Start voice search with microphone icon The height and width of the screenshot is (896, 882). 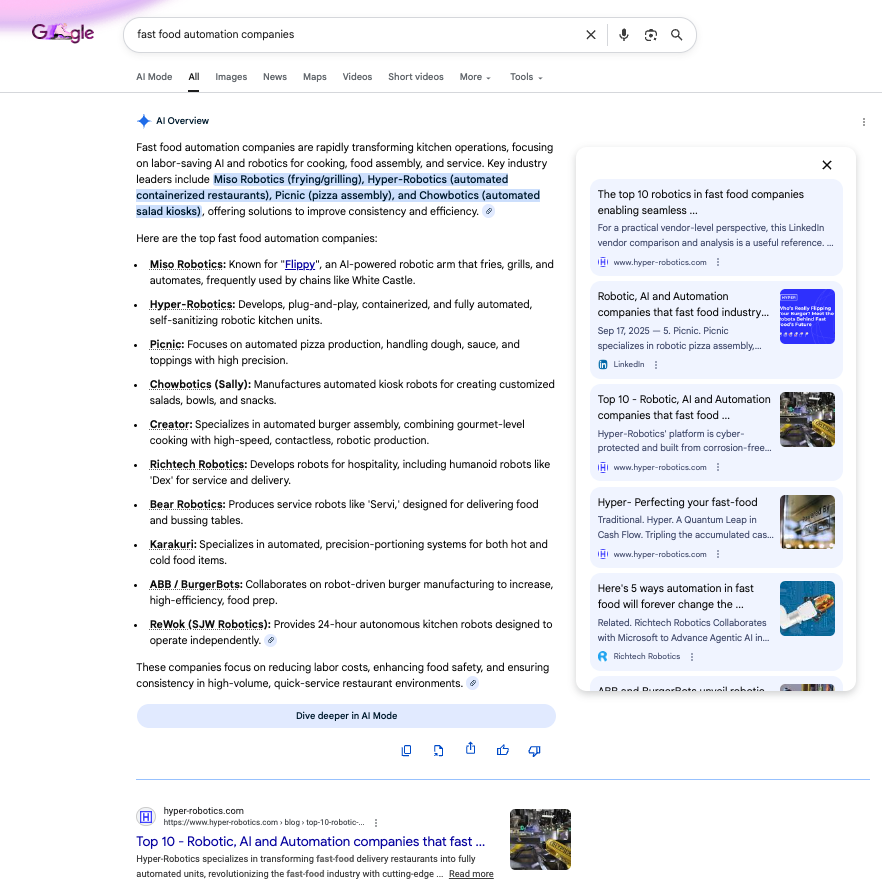[x=624, y=35]
